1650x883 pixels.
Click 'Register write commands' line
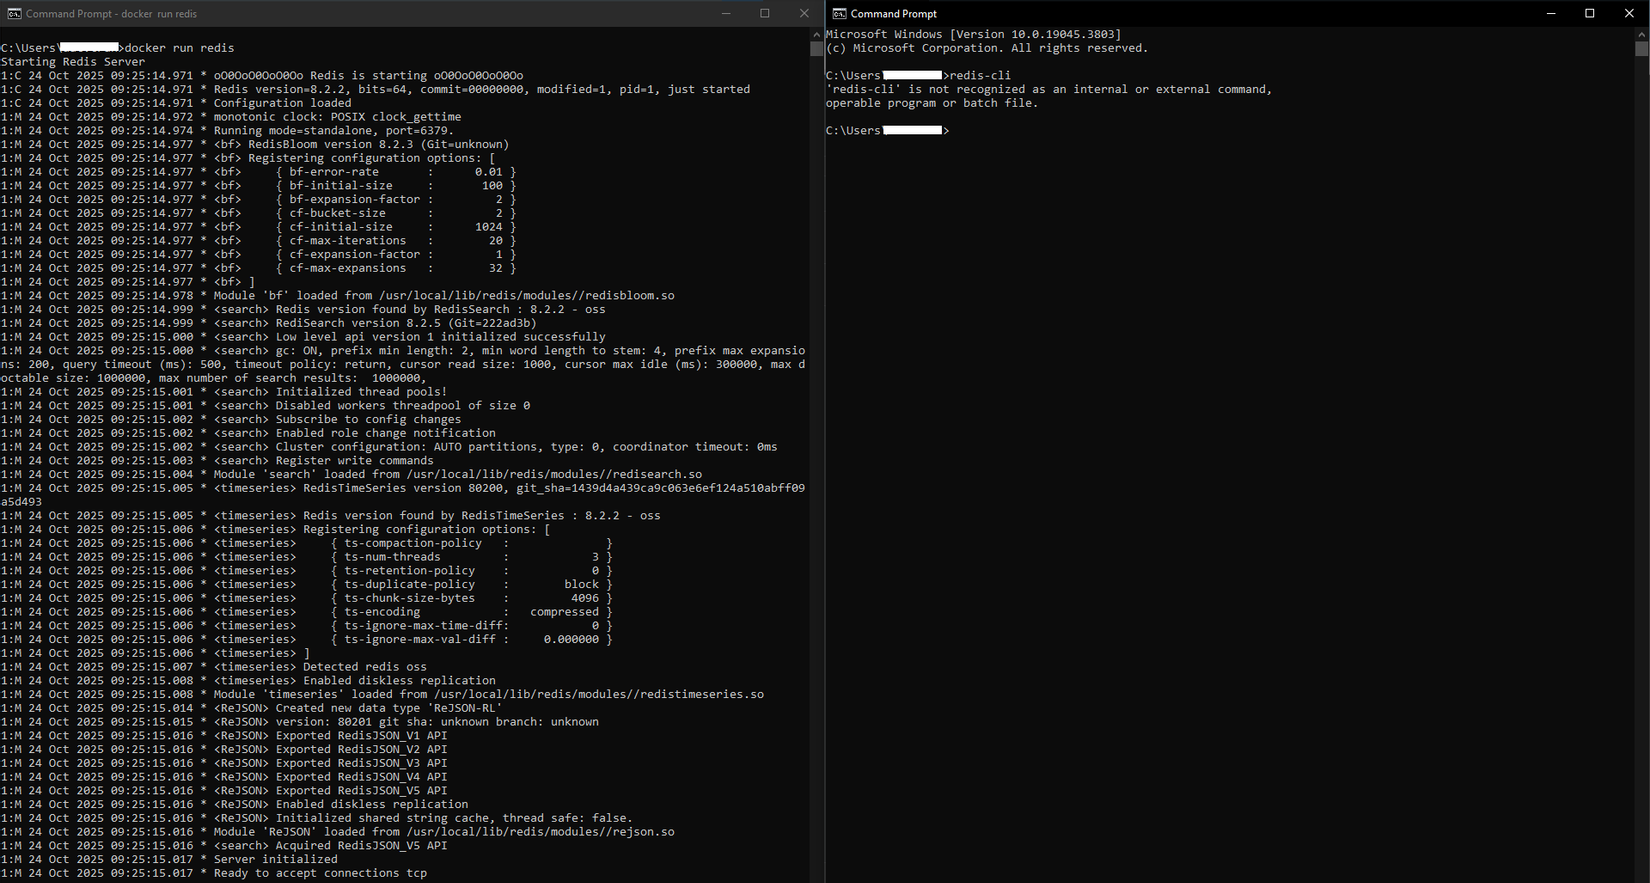217,461
